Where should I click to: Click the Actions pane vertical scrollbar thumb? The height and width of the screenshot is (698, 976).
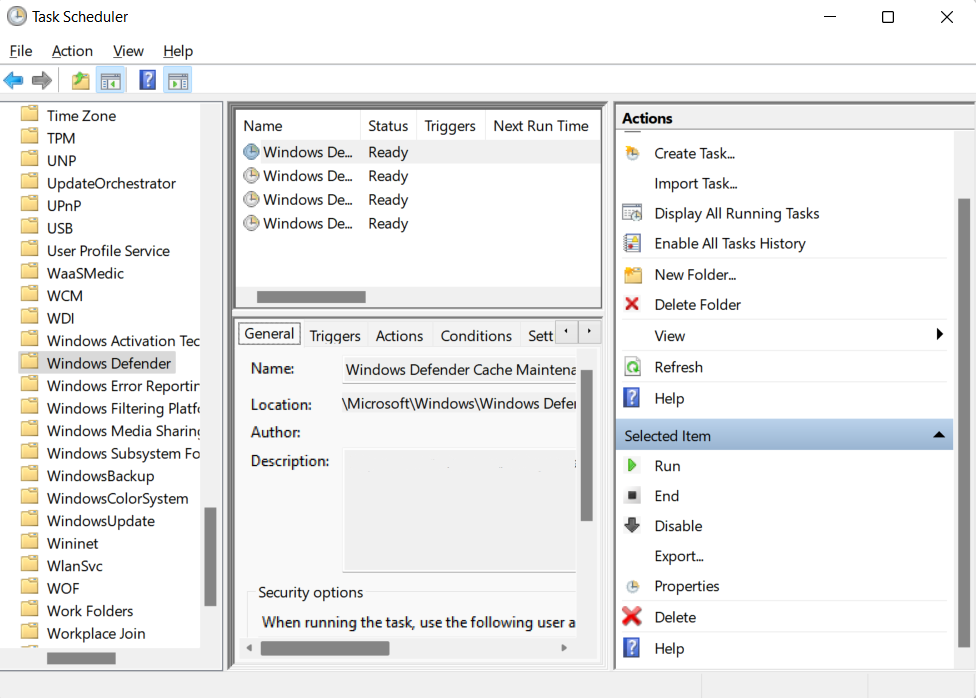[x=964, y=423]
